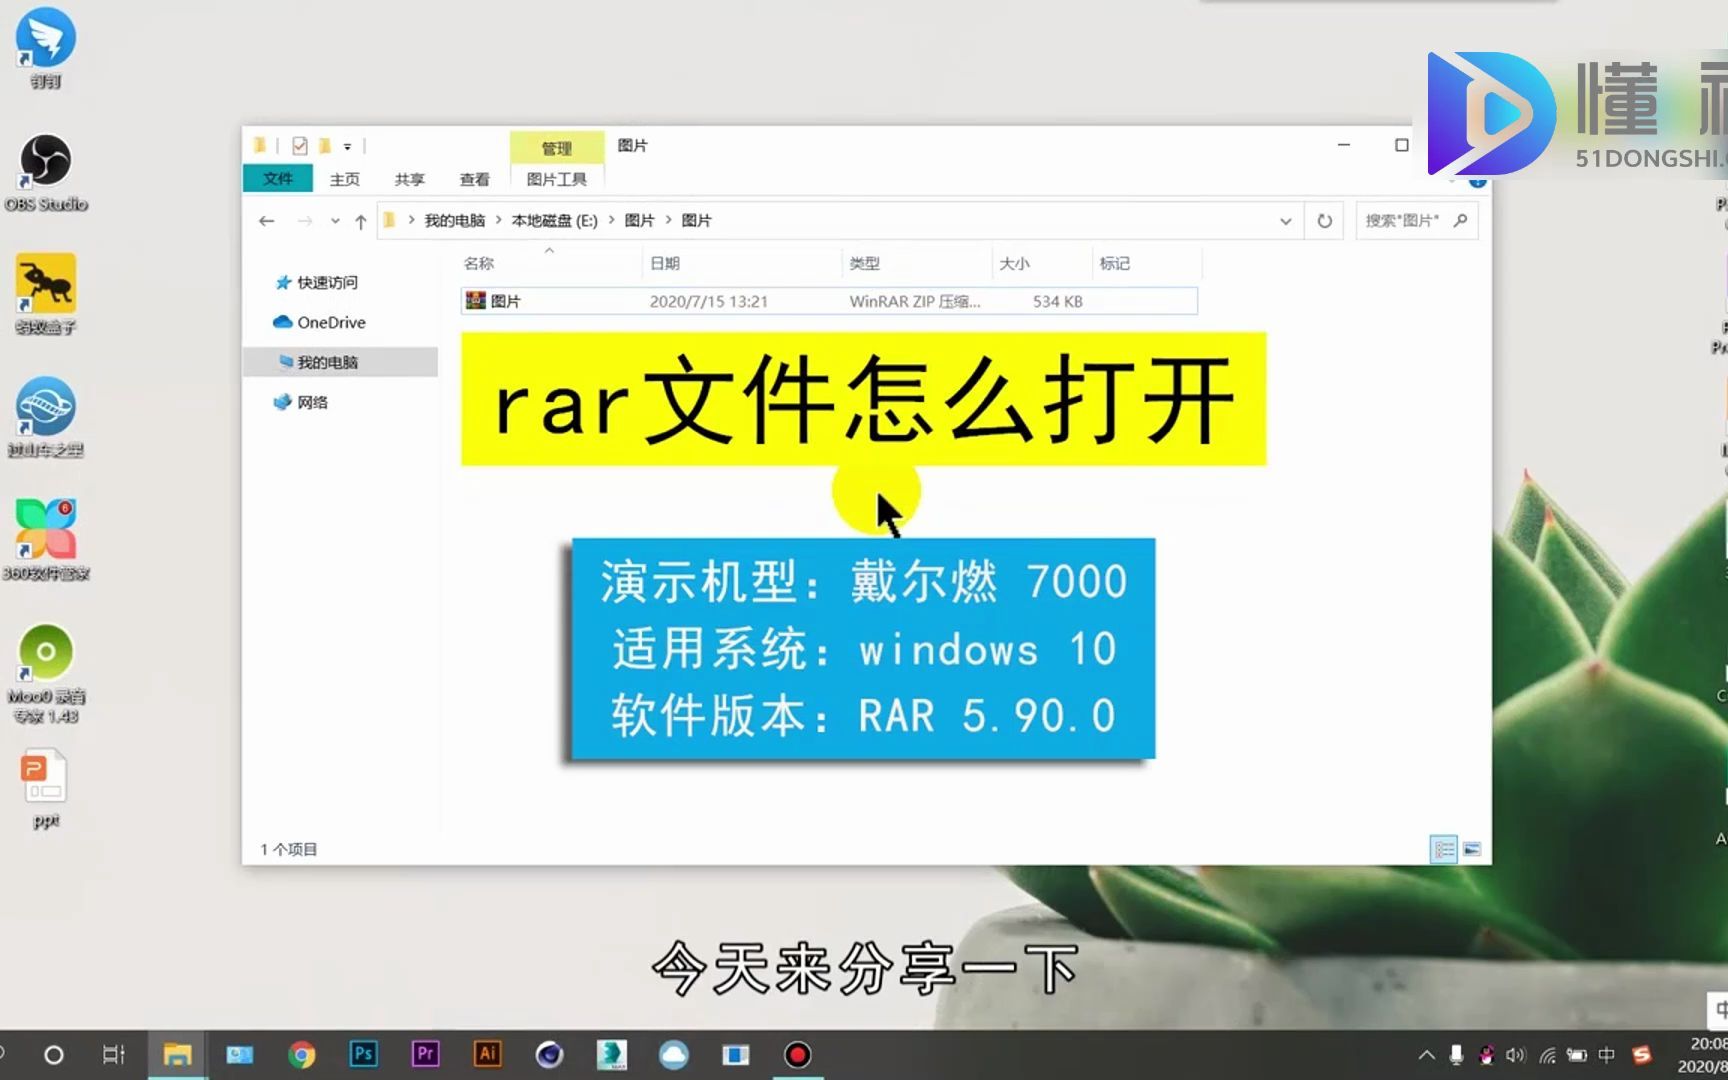
Task: Open the DingTalk desktop shortcut
Action: 46,47
